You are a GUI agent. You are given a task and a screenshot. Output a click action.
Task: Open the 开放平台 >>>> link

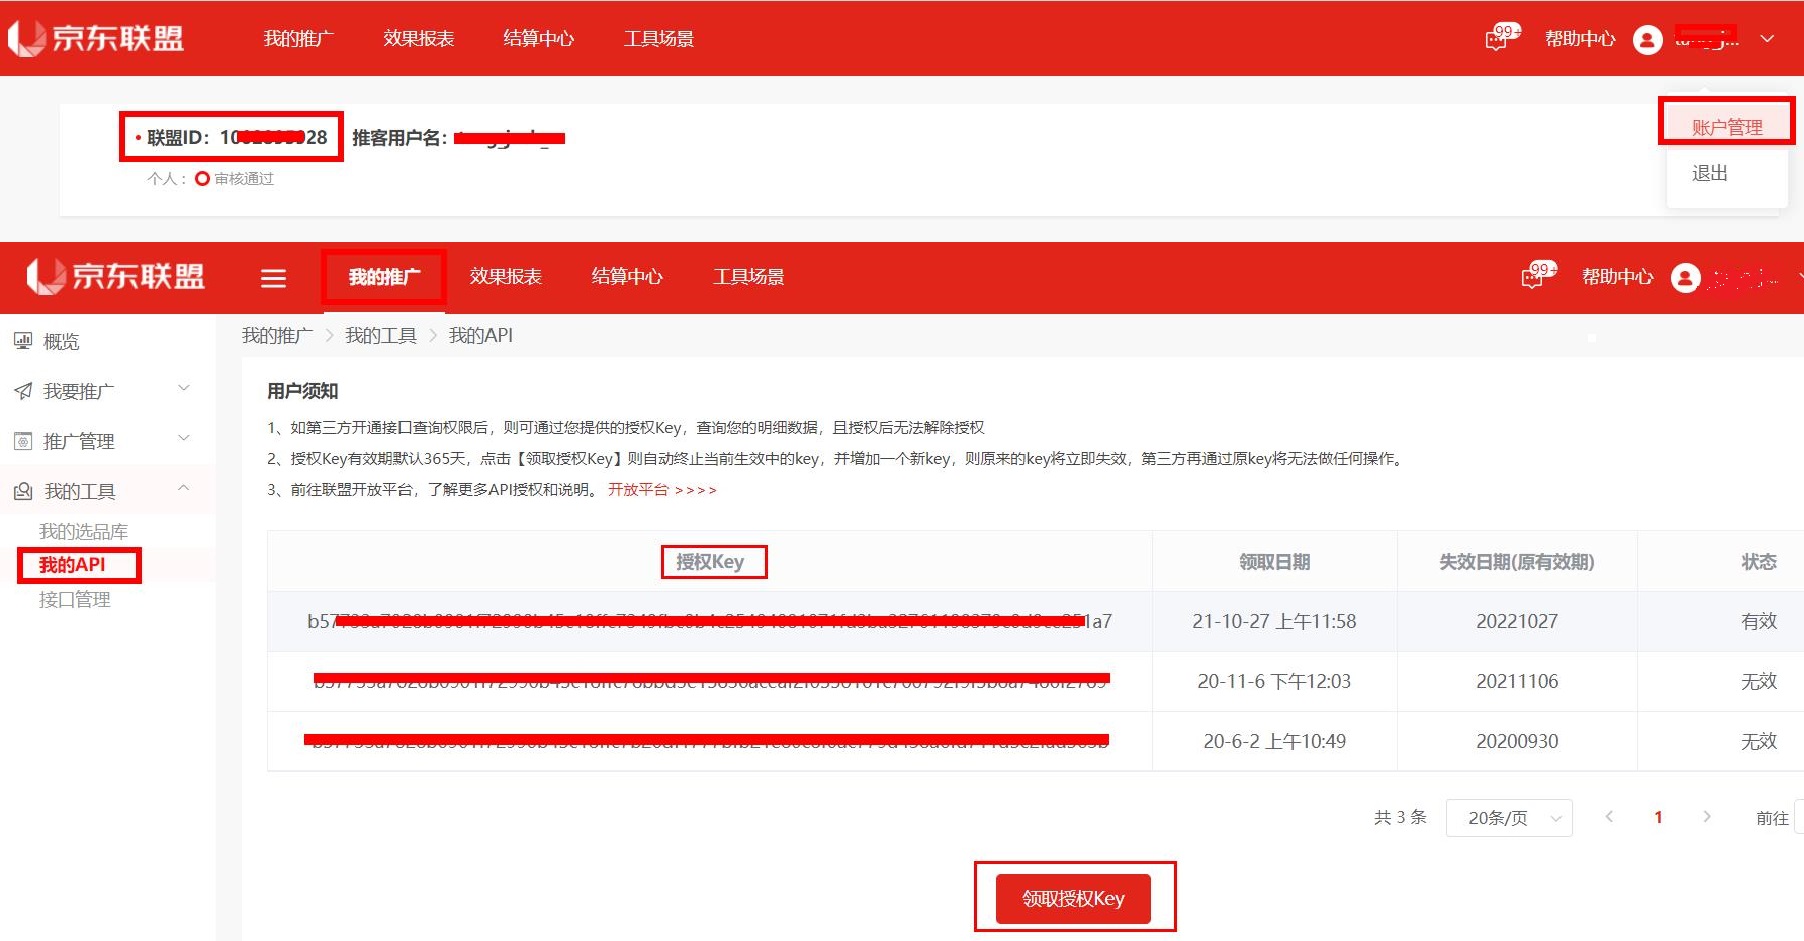pos(662,489)
